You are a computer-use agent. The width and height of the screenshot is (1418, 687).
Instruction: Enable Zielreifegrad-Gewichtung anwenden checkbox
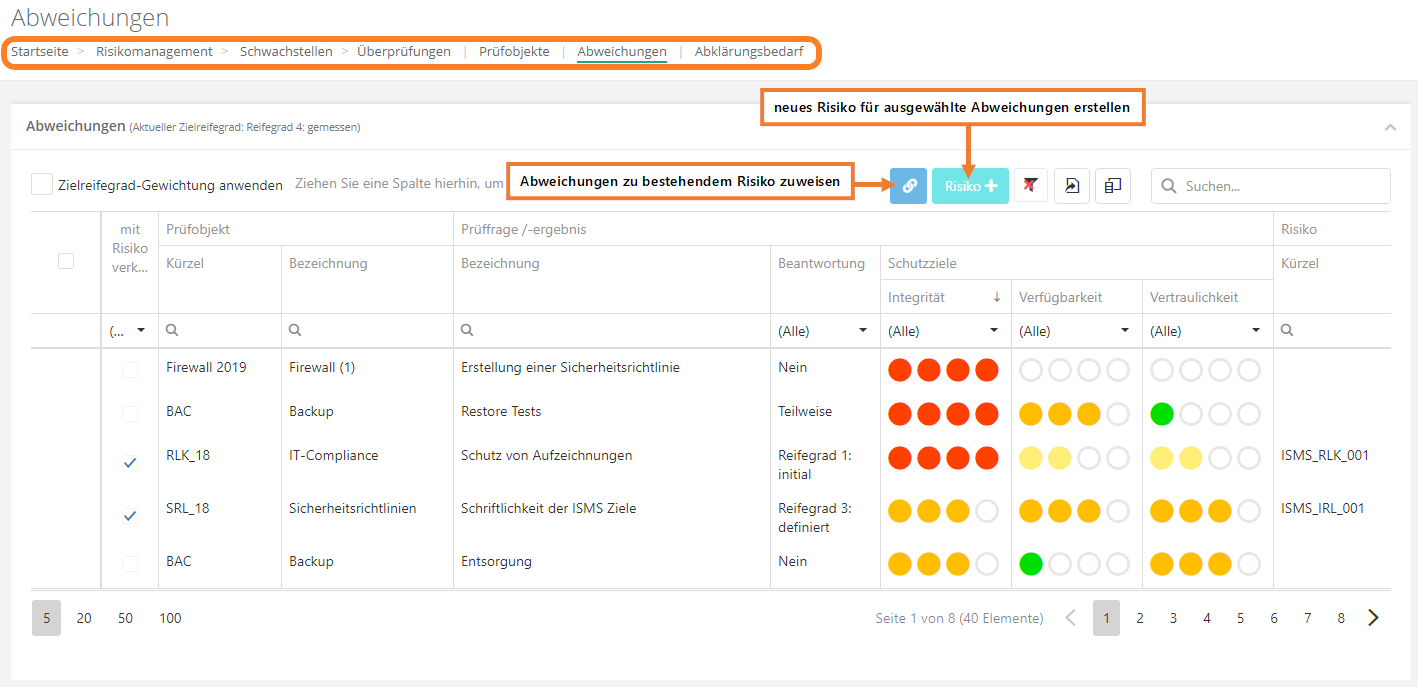pyautogui.click(x=42, y=185)
